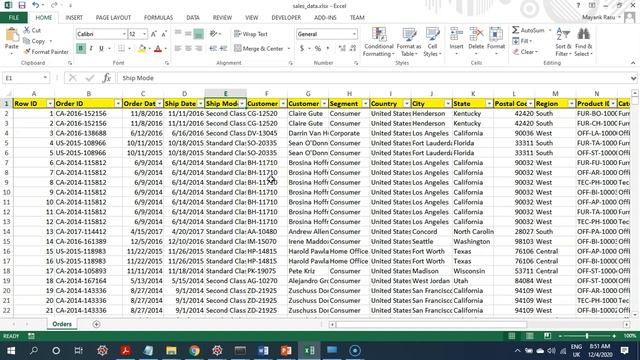Viewport: 640px width, 360px height.
Task: Toggle Underline formatting
Action: (101, 49)
